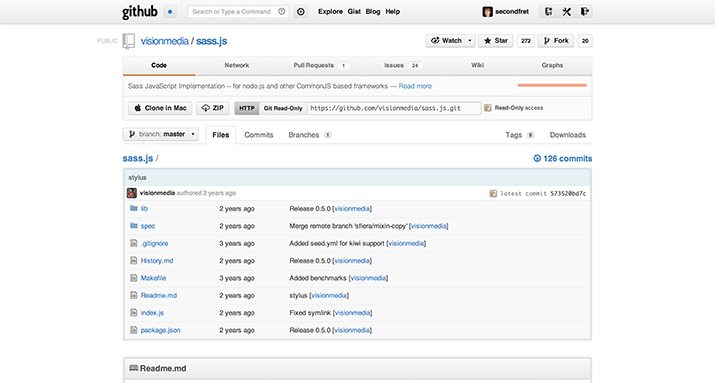Switch to the Network tab

tap(237, 65)
